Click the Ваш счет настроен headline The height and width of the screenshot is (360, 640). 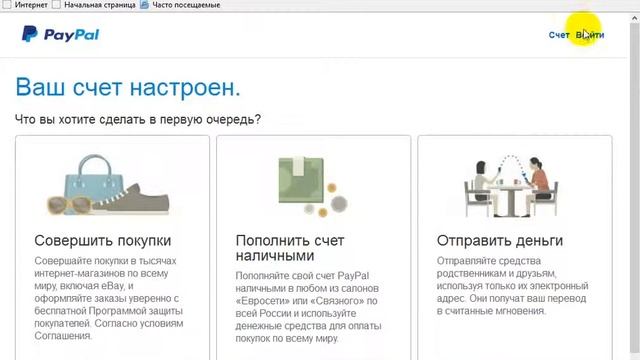tap(128, 87)
